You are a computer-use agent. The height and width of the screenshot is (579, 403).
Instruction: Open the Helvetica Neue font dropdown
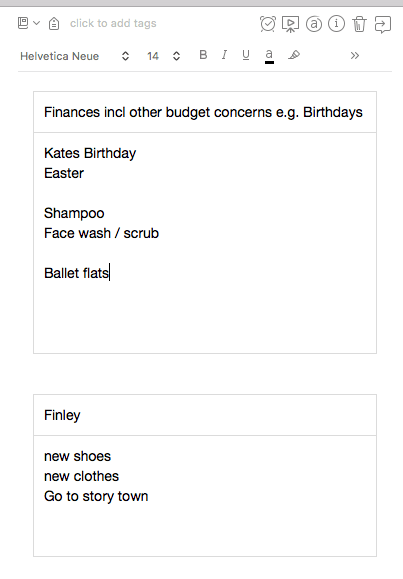(x=75, y=56)
